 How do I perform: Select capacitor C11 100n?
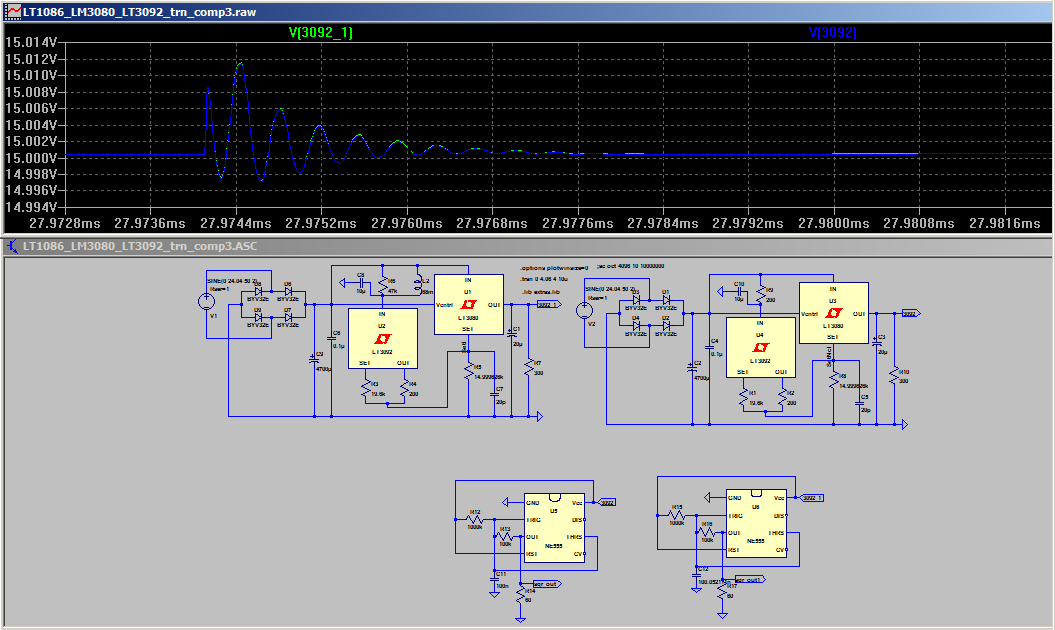tap(495, 578)
